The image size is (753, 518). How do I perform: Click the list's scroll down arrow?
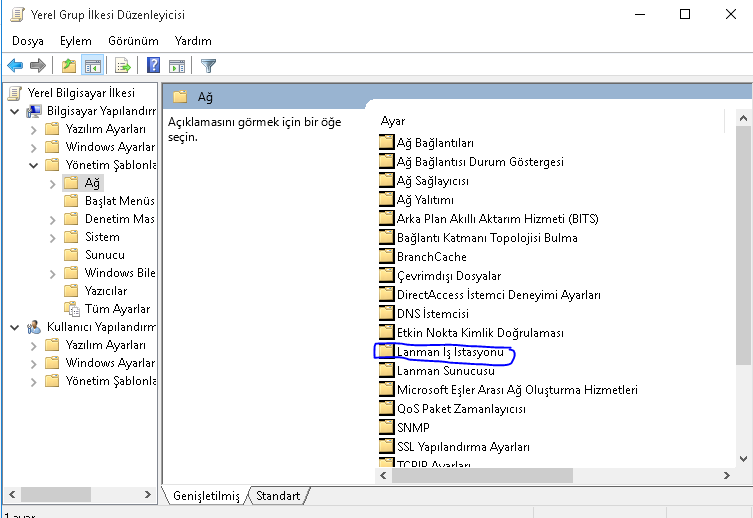point(743,459)
